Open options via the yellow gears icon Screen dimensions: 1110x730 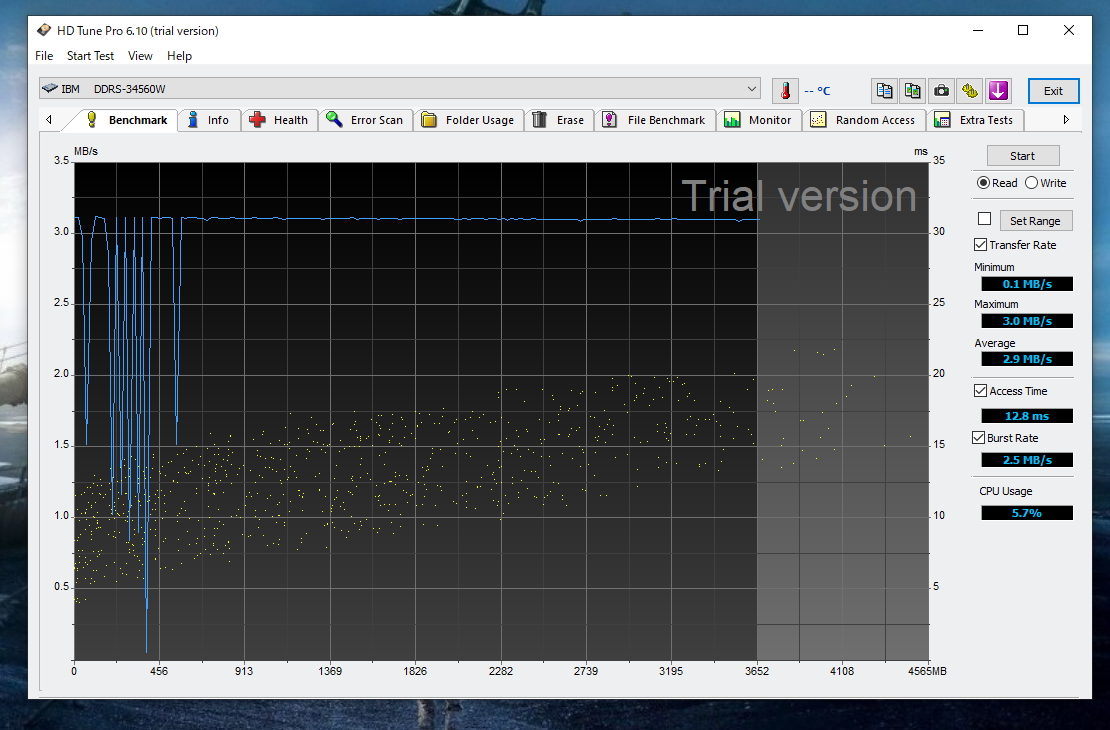969,91
